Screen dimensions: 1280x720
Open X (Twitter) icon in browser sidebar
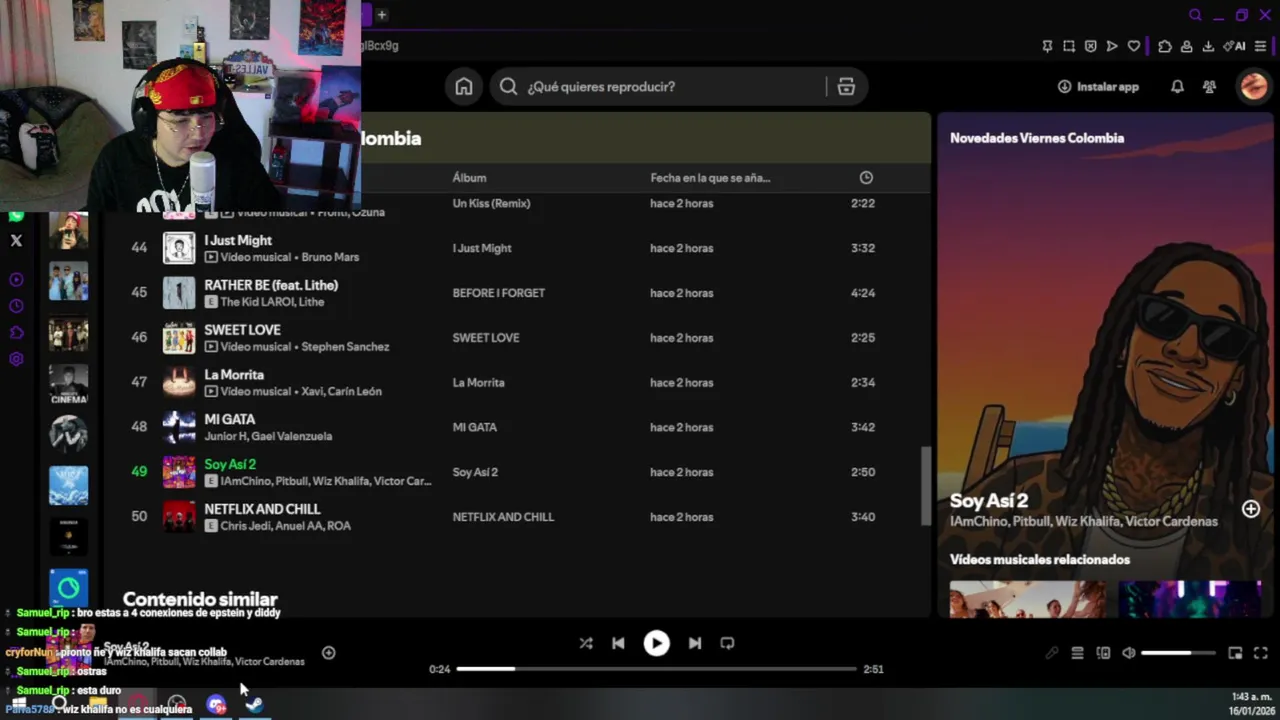16,240
